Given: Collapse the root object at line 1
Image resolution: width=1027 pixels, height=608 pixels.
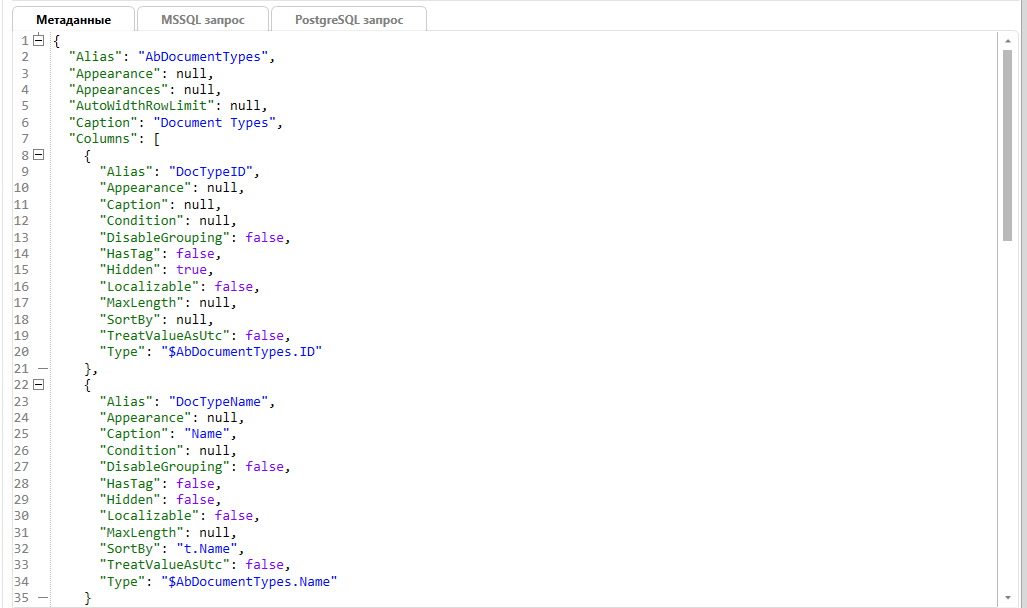Looking at the screenshot, I should [x=39, y=41].
